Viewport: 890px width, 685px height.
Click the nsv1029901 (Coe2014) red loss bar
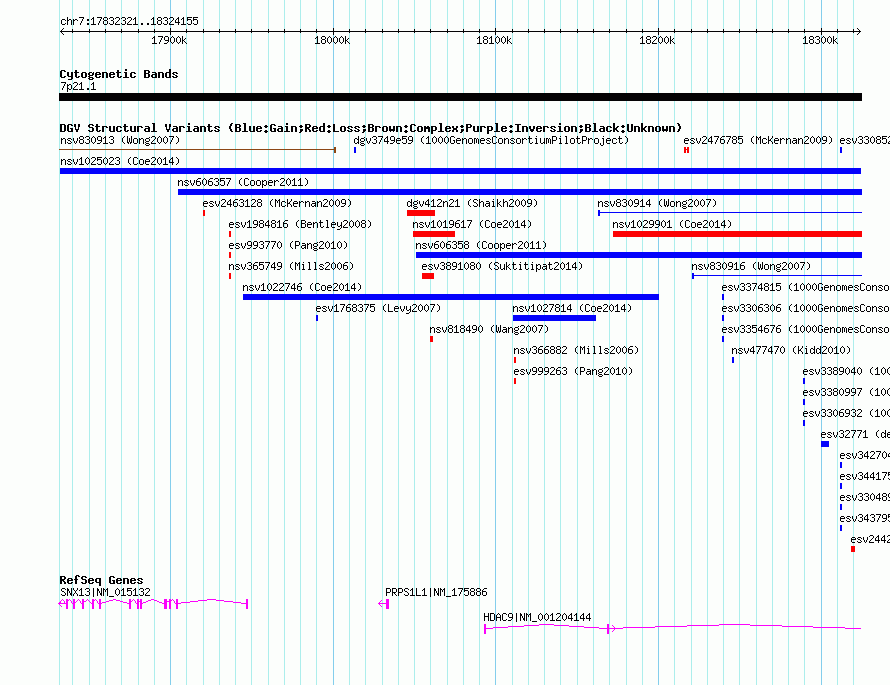(x=737, y=234)
